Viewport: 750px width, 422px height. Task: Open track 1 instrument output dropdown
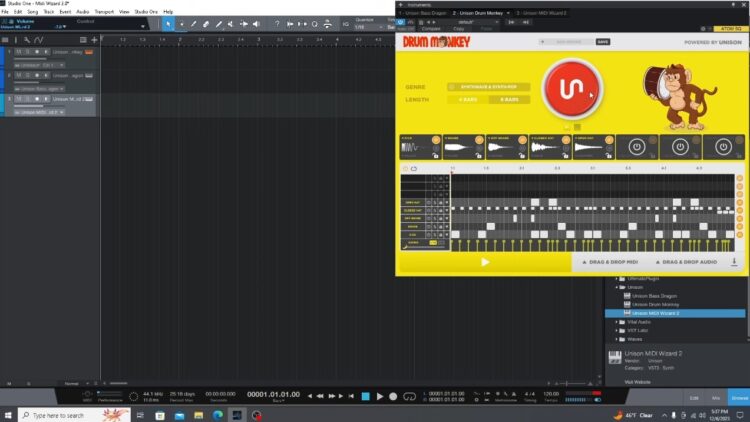(61, 65)
